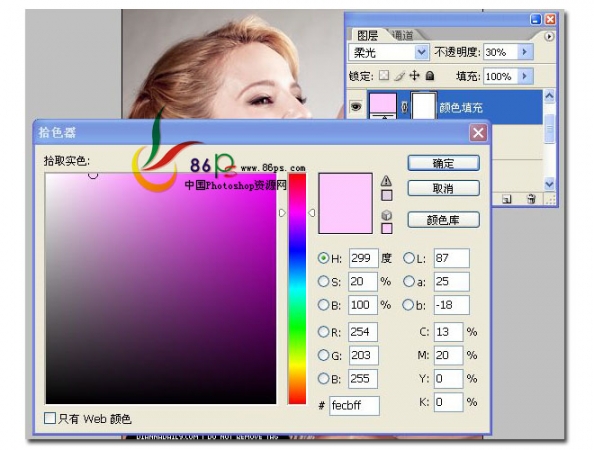The width and height of the screenshot is (594, 450).
Task: Switch to the 通道 channels tab
Action: (402, 36)
